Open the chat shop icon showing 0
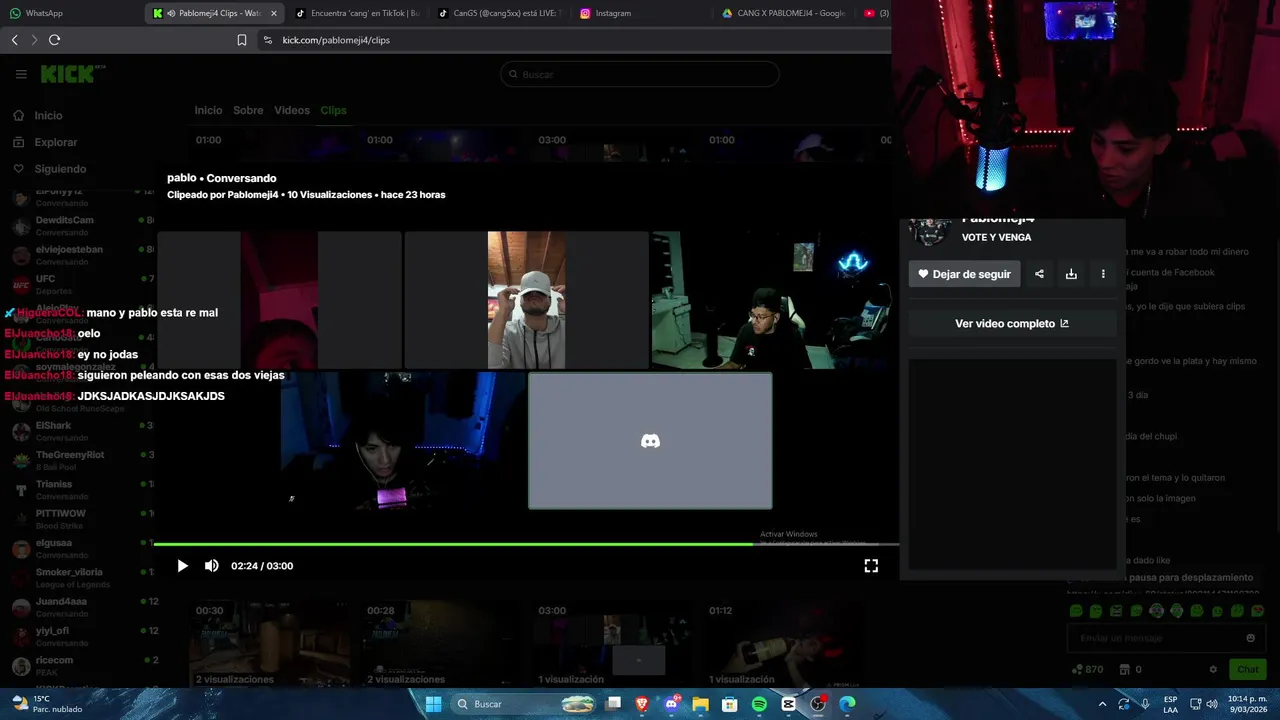This screenshot has height=720, width=1280. 1131,669
